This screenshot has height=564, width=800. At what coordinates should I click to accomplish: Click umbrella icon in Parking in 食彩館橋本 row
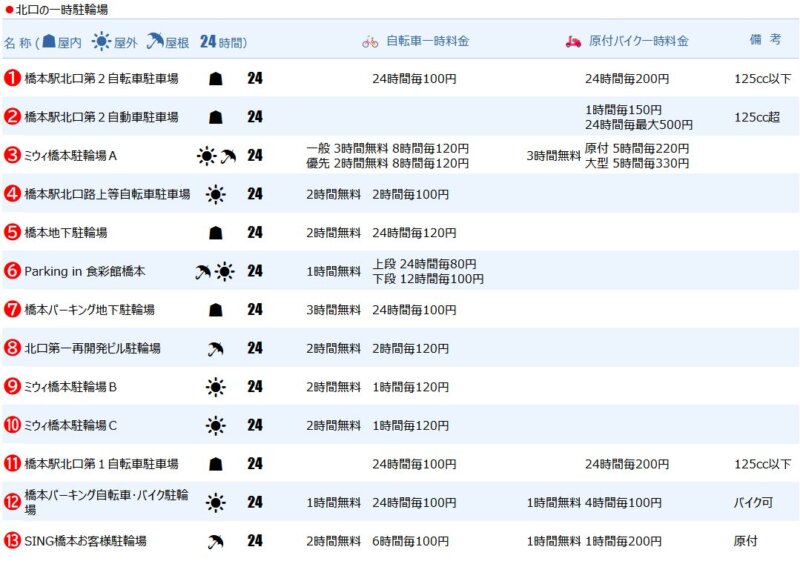tap(203, 272)
